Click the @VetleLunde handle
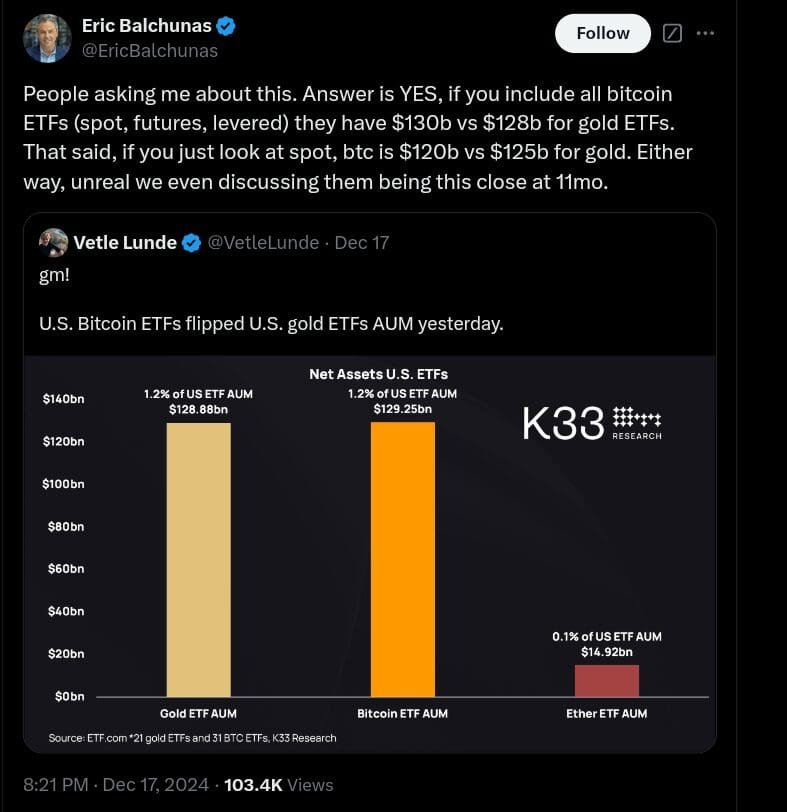This screenshot has width=787, height=812. [263, 242]
